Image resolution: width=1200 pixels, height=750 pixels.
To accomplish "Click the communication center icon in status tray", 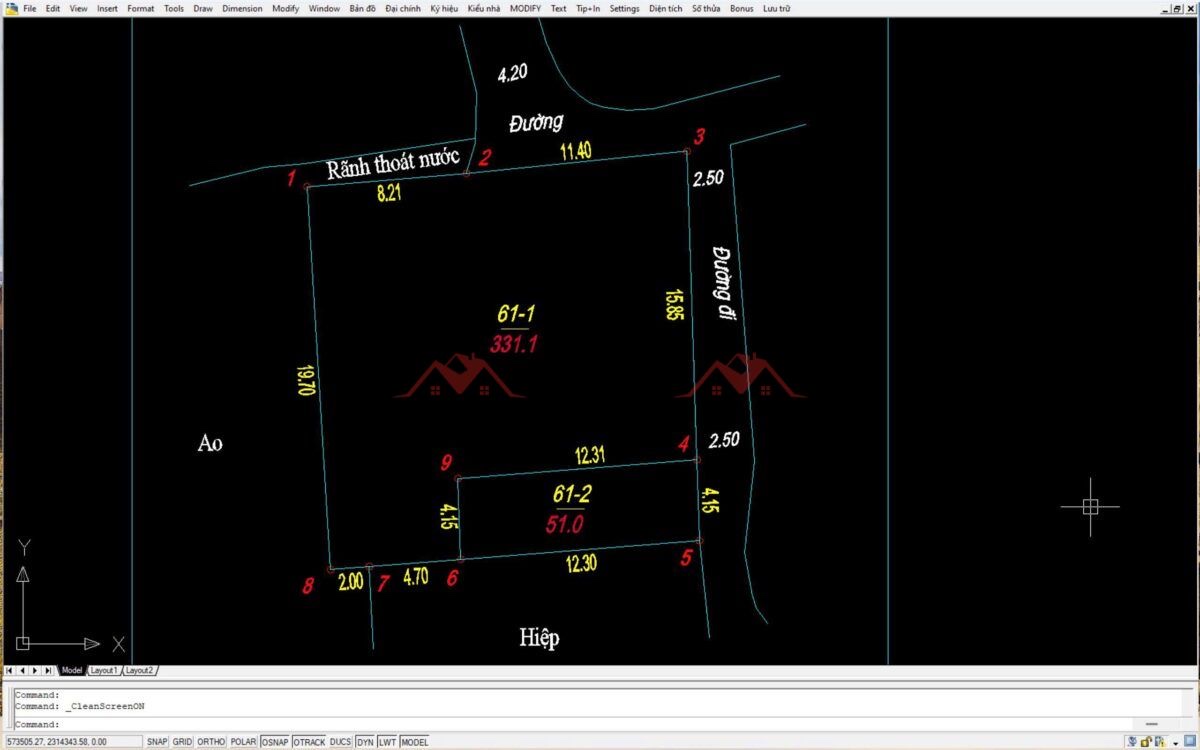I will (1132, 742).
